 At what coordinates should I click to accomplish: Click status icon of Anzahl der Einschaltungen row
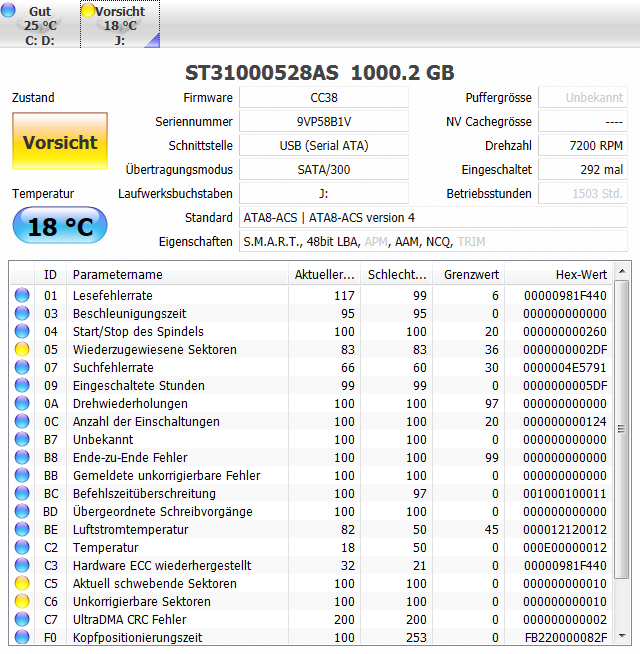[x=22, y=421]
